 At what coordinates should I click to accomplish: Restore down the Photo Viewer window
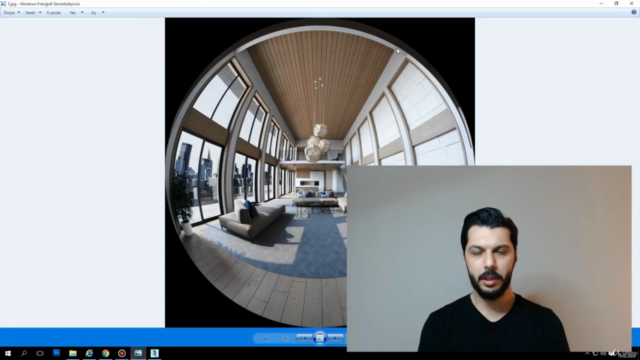point(616,3)
